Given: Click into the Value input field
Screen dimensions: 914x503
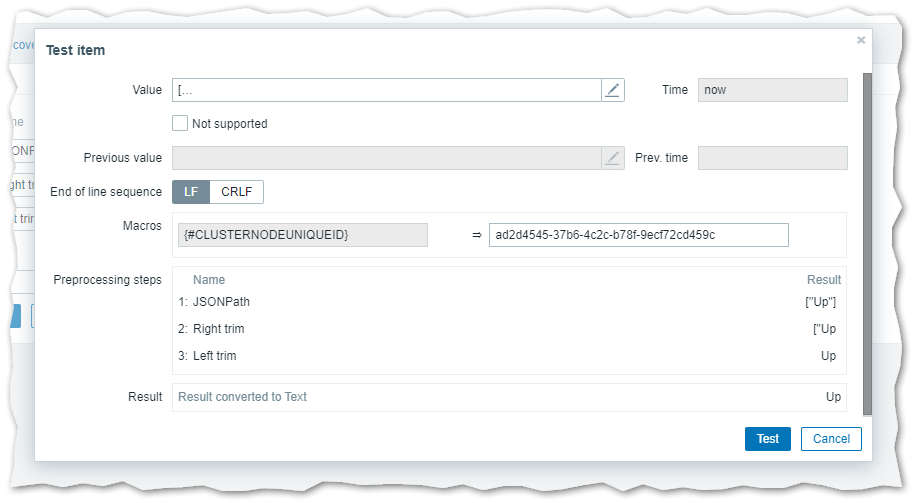Looking at the screenshot, I should [387, 90].
